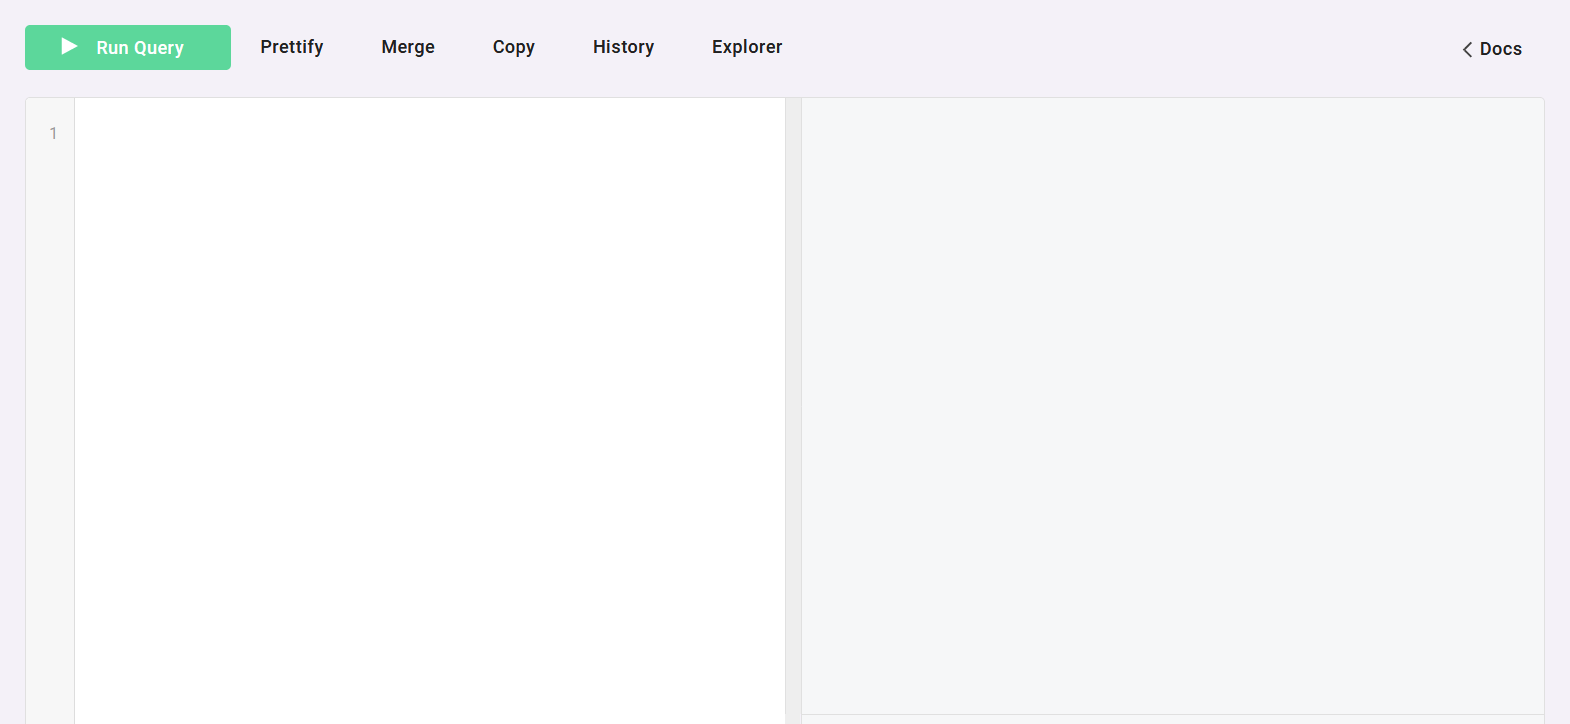Image resolution: width=1570 pixels, height=724 pixels.
Task: Prettify the query
Action: 292,47
